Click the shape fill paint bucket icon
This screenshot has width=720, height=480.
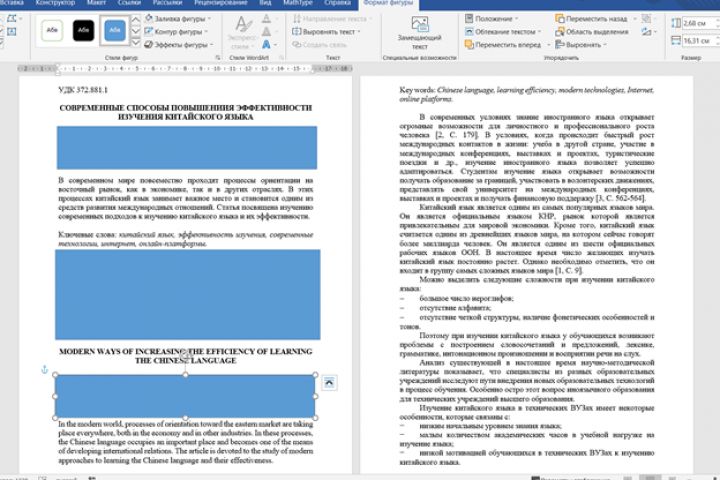[149, 18]
